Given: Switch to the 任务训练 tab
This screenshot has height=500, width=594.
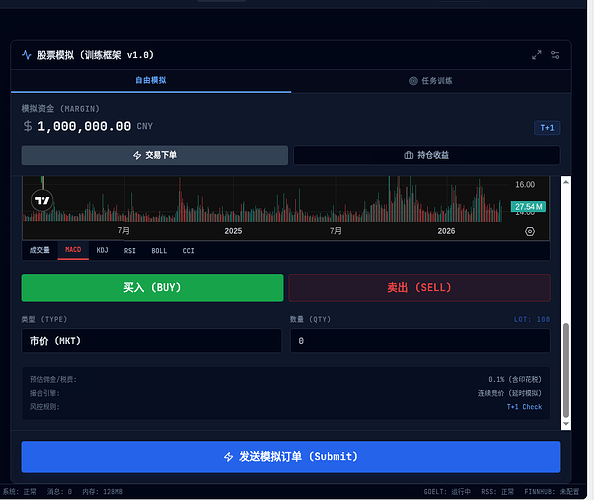Looking at the screenshot, I should [x=431, y=81].
